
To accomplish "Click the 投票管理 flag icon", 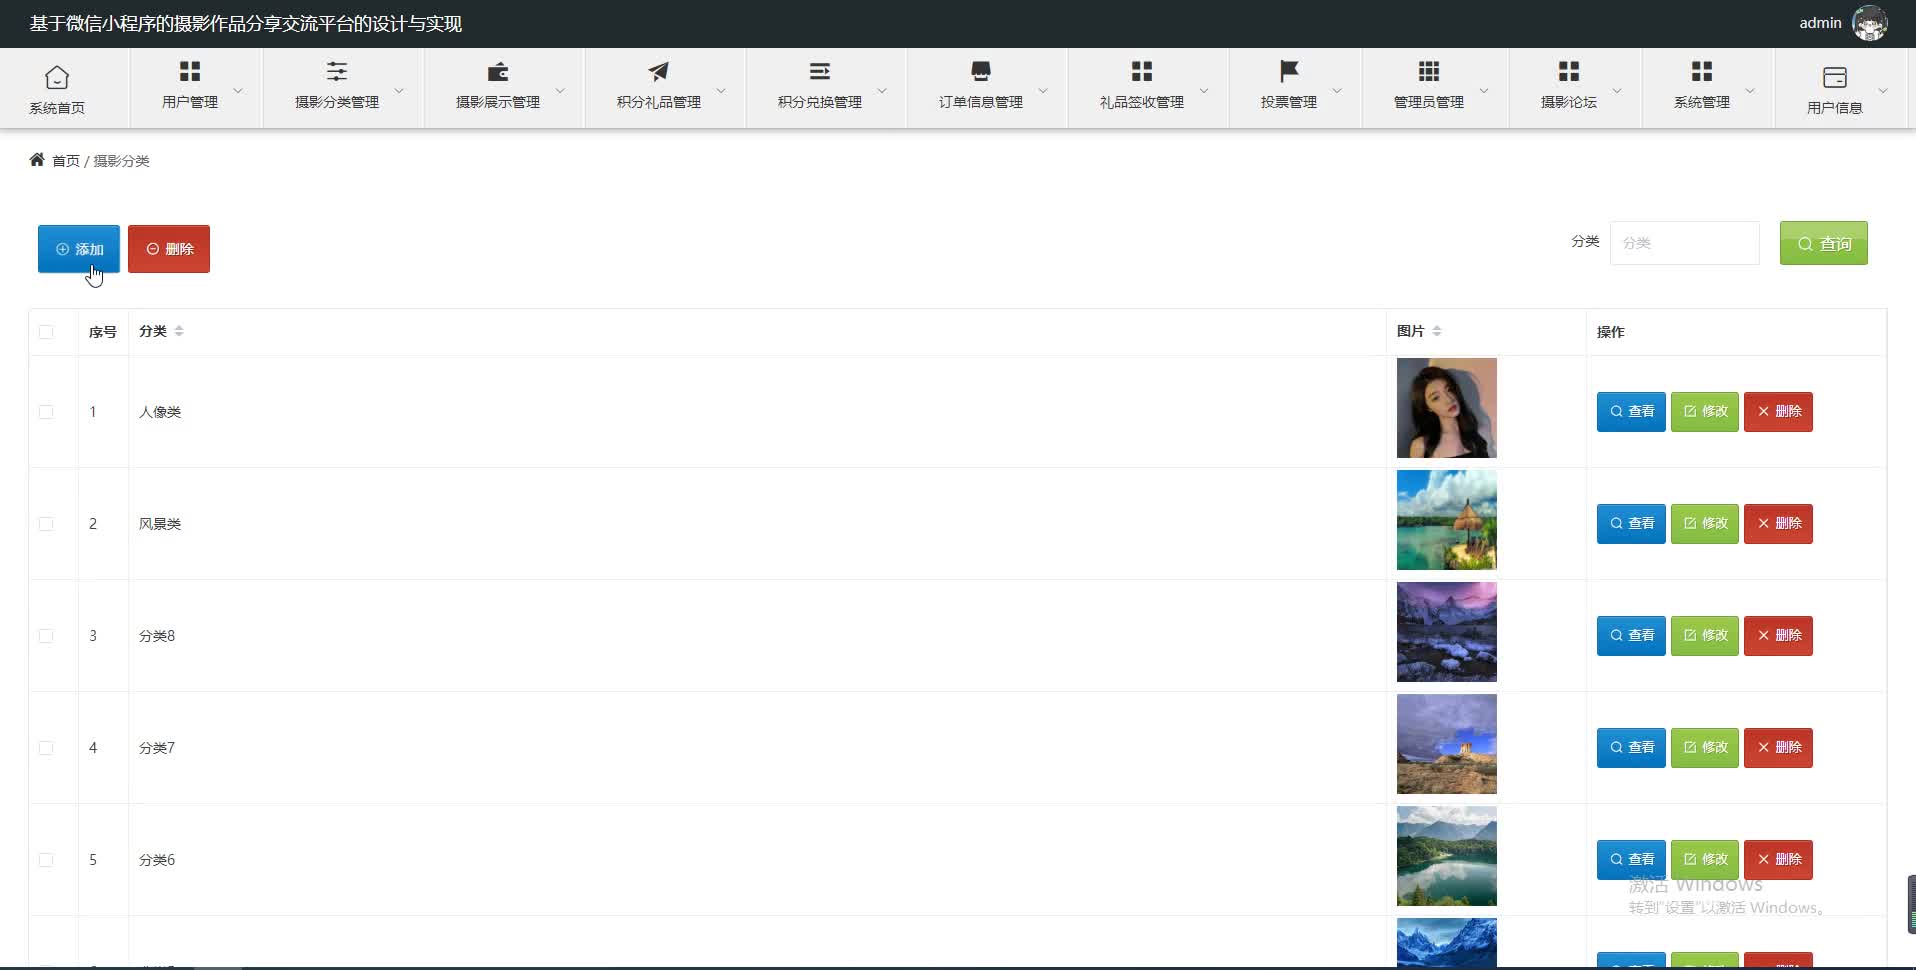I will tap(1289, 71).
